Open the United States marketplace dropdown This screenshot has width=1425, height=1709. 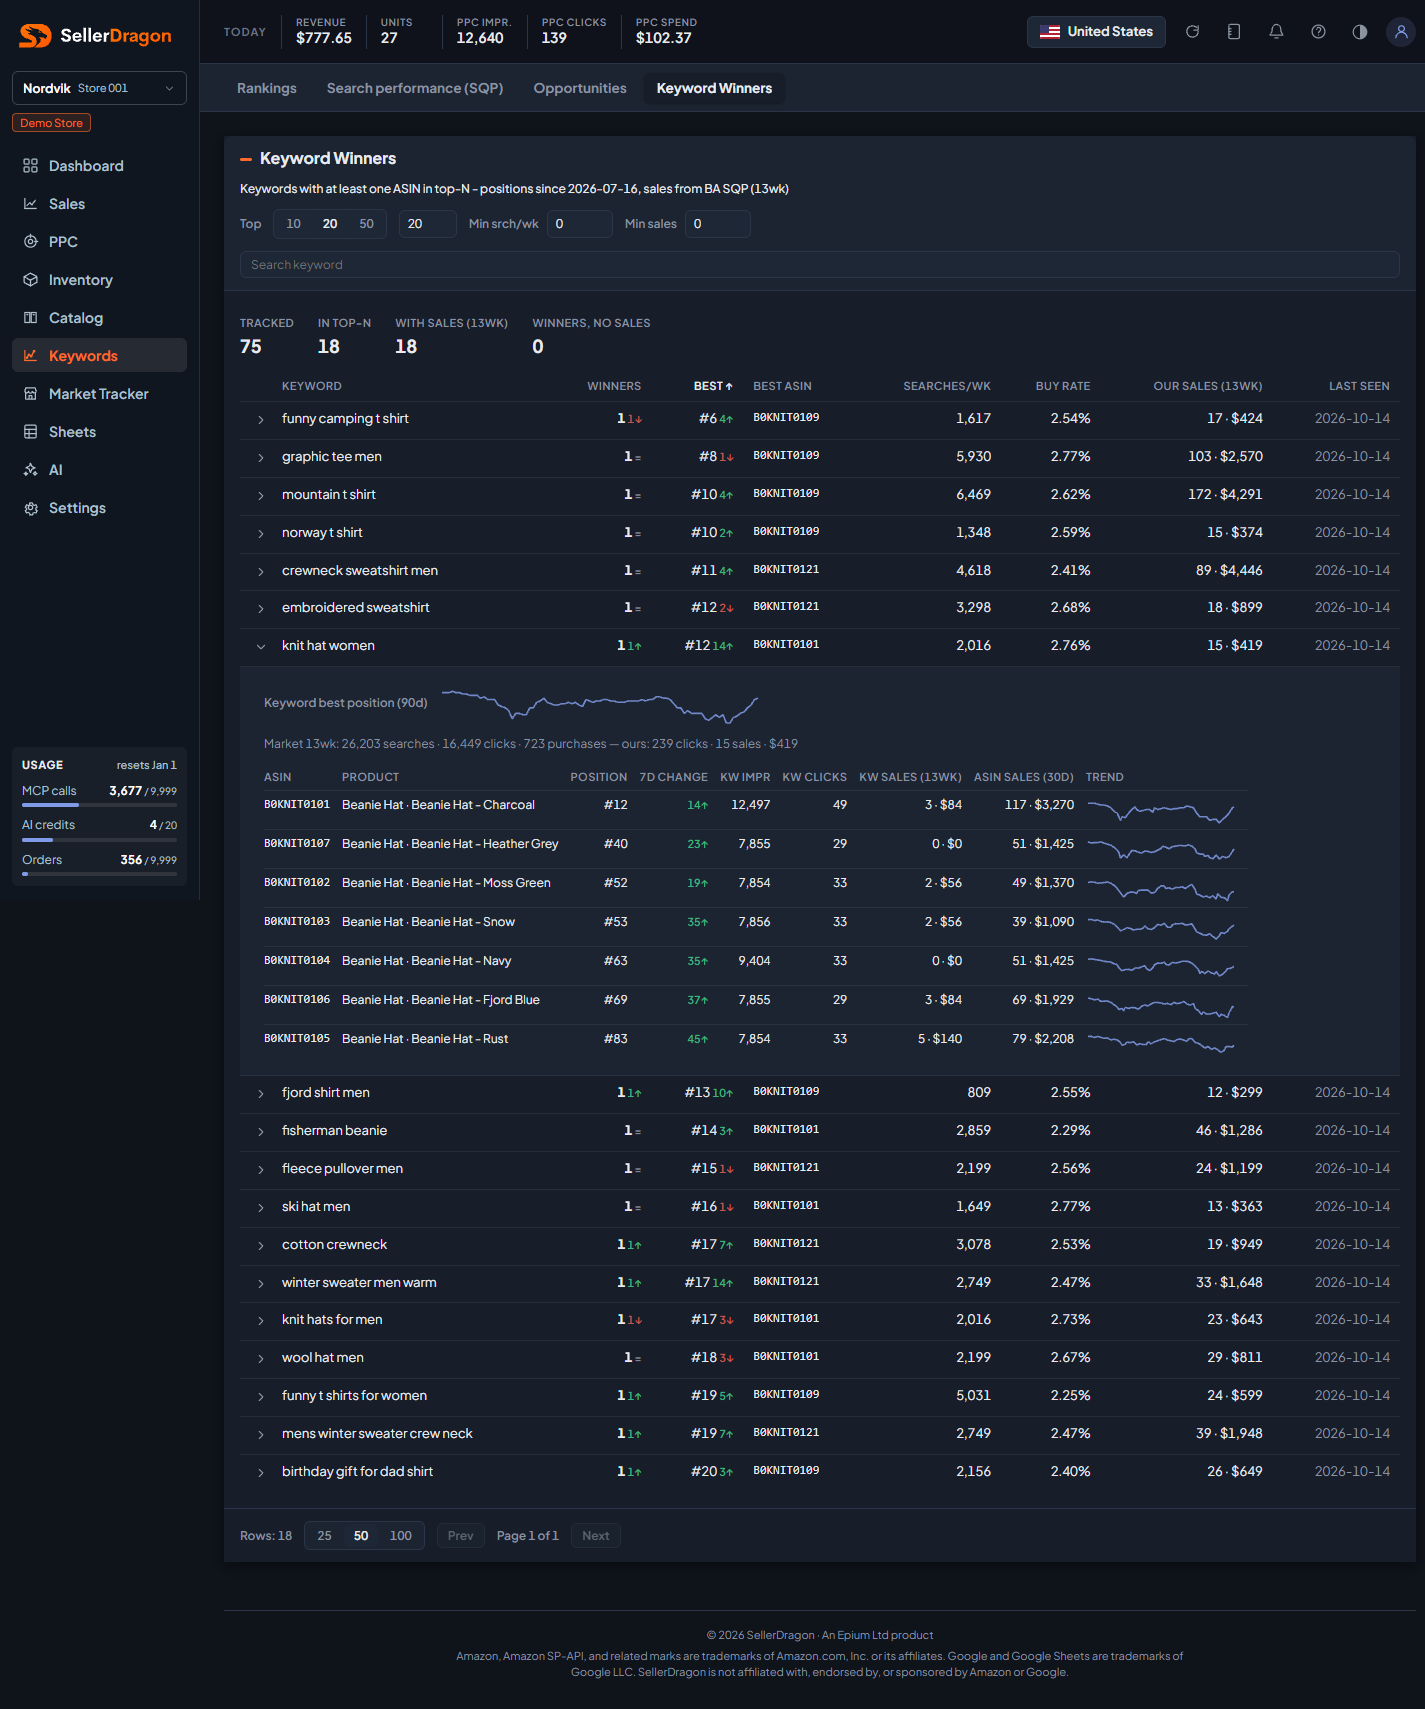tap(1096, 32)
